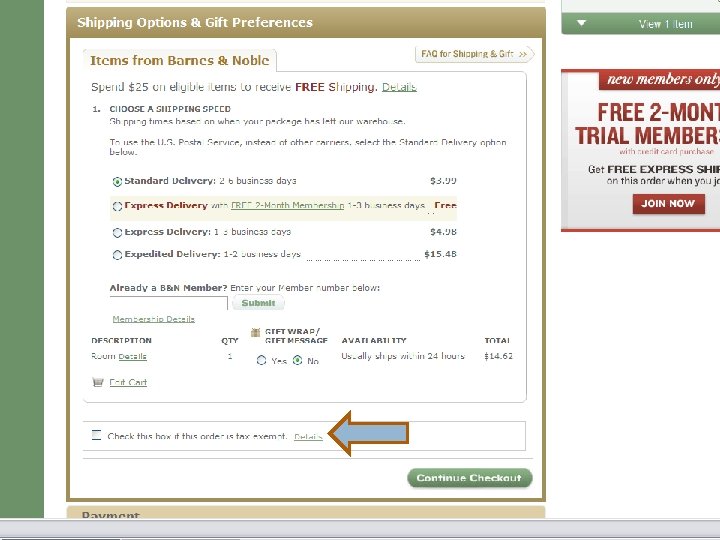Image resolution: width=720 pixels, height=540 pixels.
Task: Pick Expedited Delivery for $15.48
Action: (x=117, y=254)
